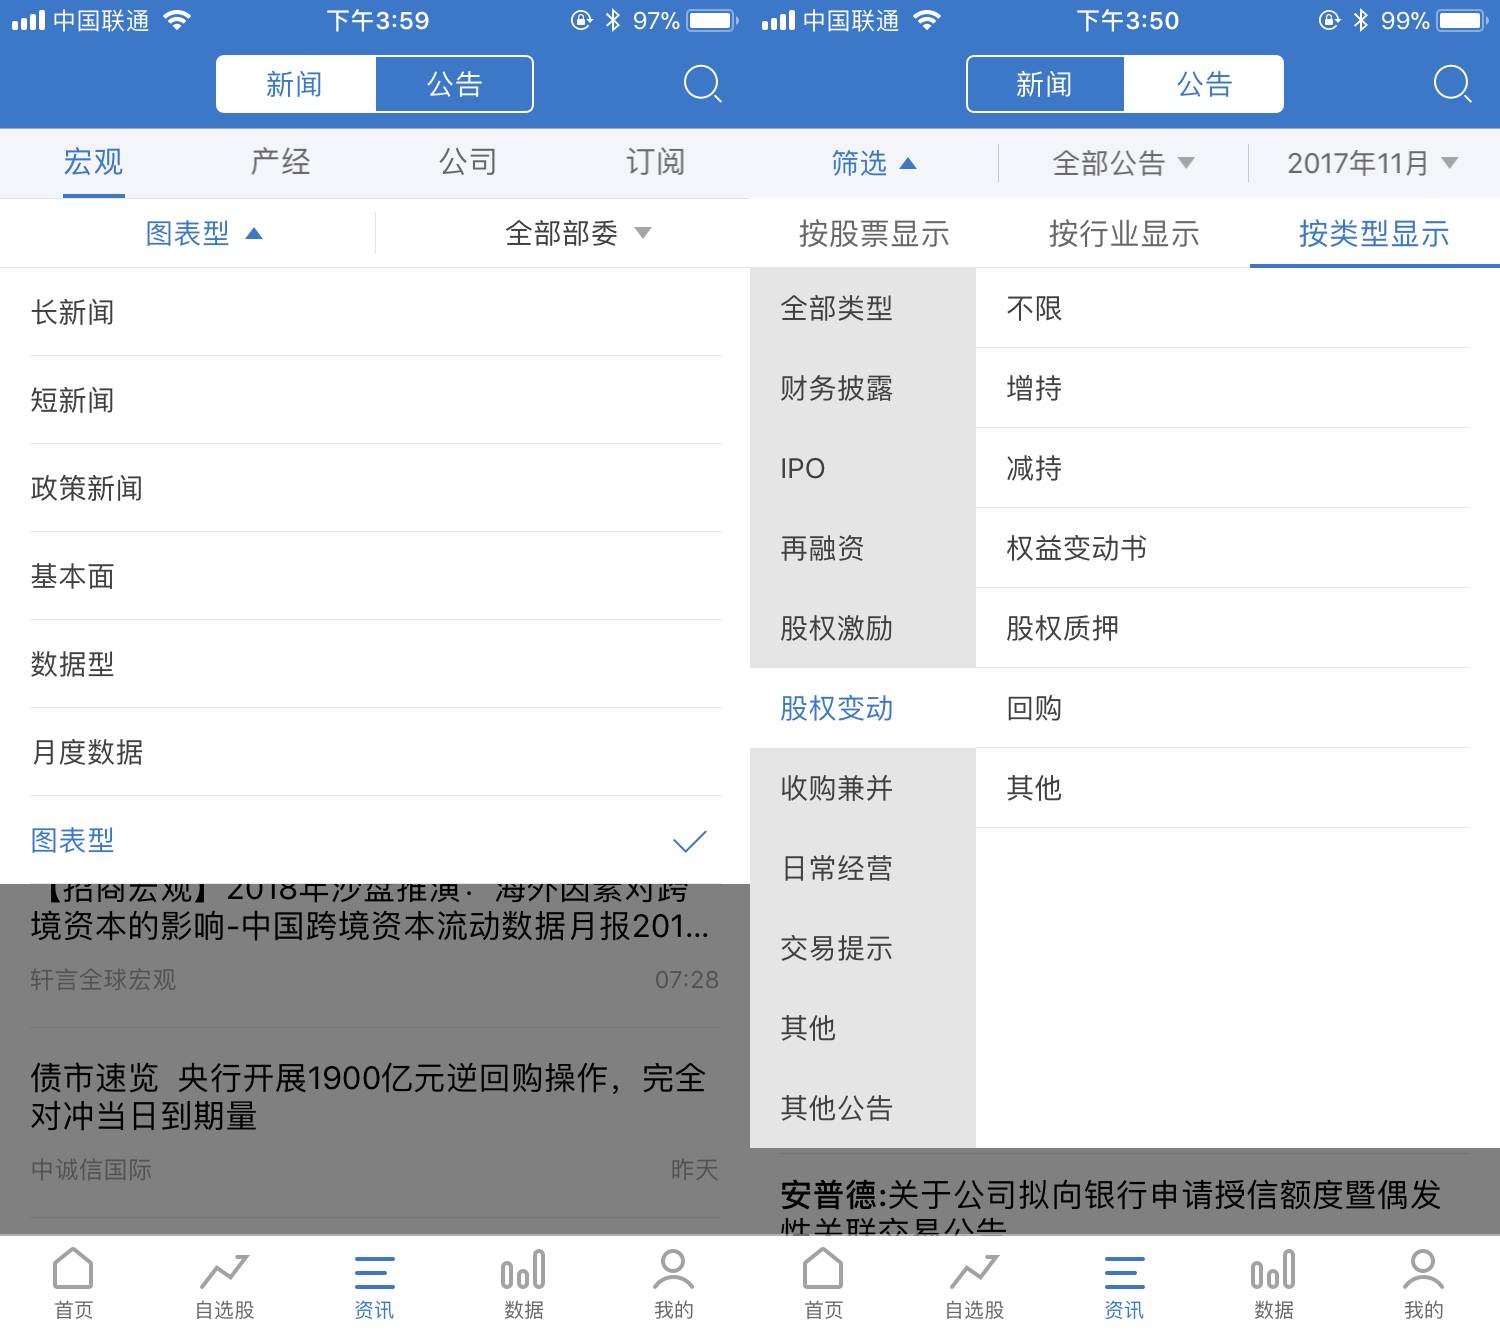Image resolution: width=1500 pixels, height=1334 pixels.
Task: Choose checked 图表型 list option
Action: click(x=375, y=840)
